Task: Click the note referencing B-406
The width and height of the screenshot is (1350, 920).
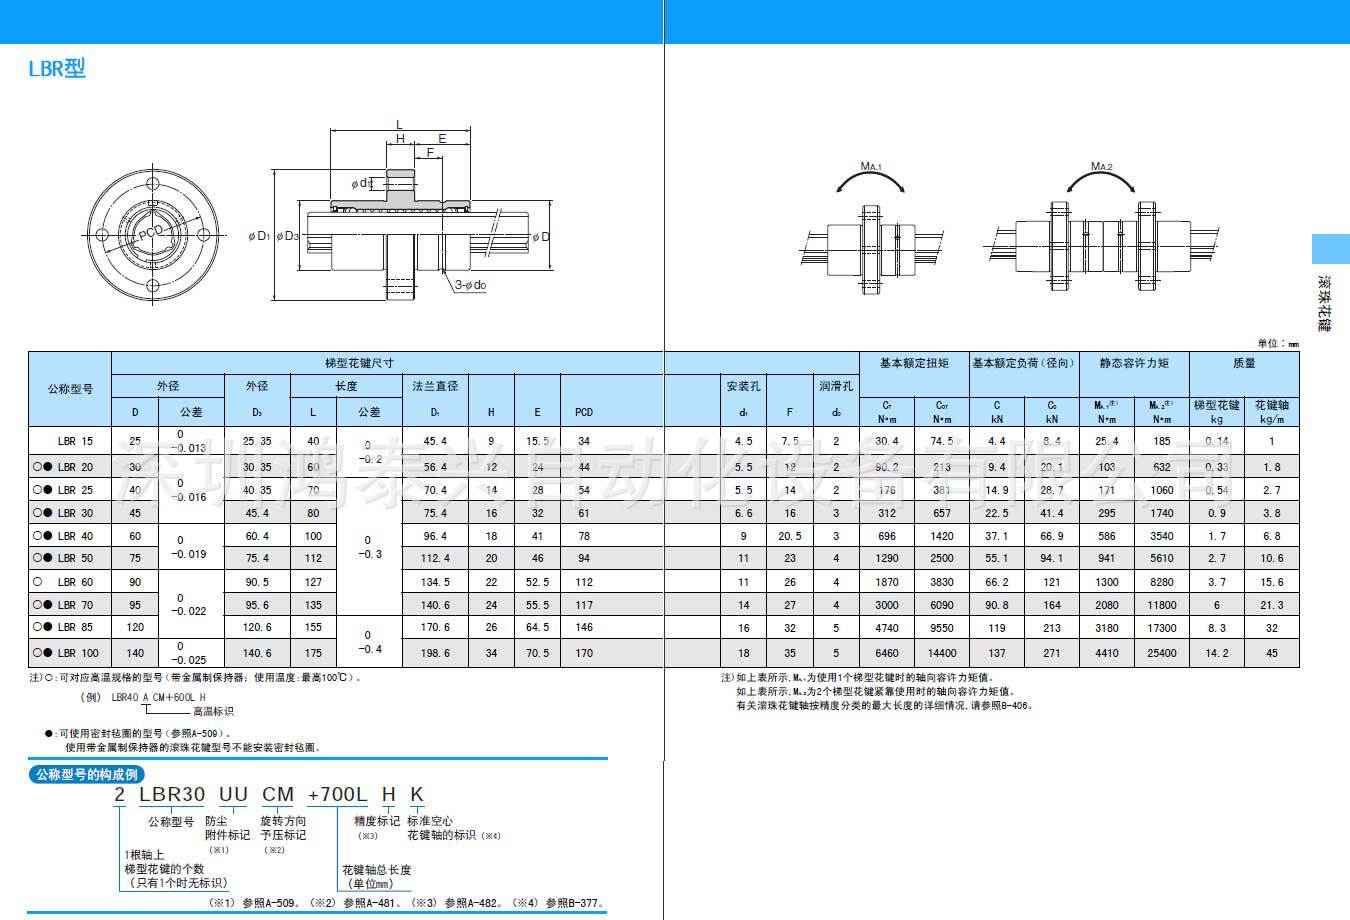Action: pos(884,706)
